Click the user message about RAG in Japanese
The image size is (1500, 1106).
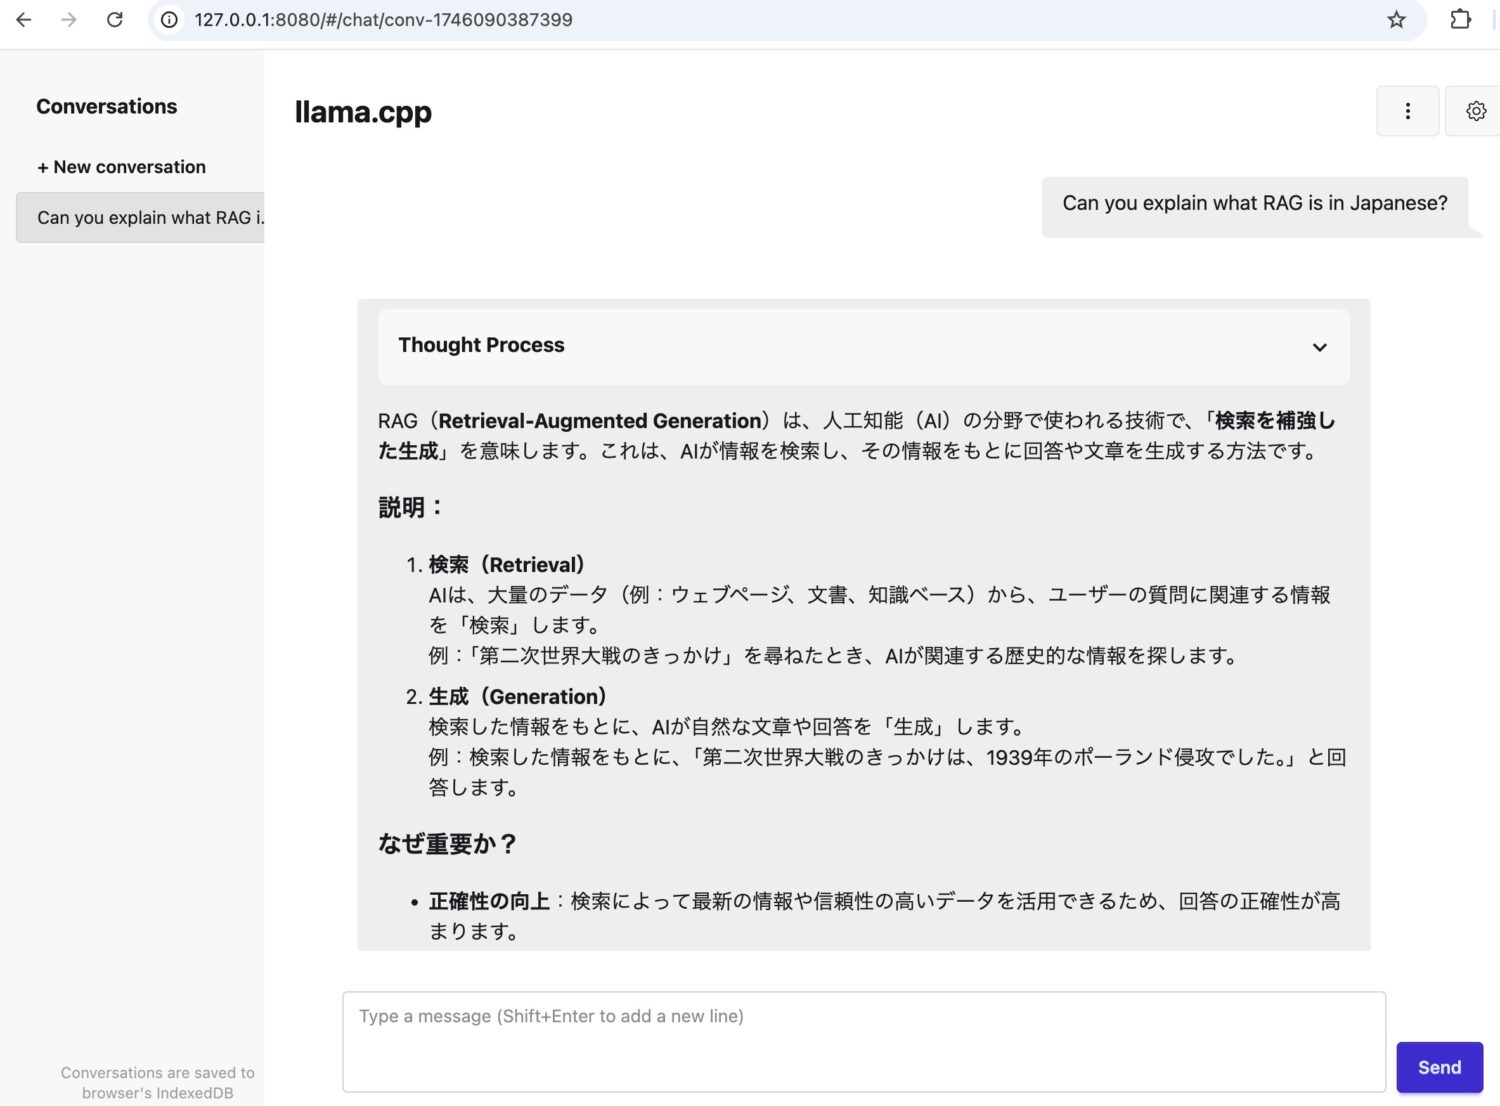(1255, 203)
